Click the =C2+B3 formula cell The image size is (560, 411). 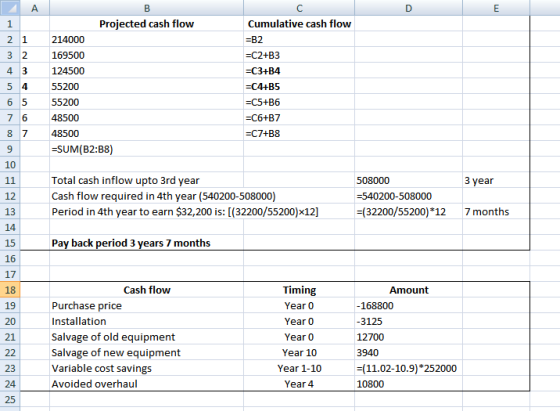[299, 55]
